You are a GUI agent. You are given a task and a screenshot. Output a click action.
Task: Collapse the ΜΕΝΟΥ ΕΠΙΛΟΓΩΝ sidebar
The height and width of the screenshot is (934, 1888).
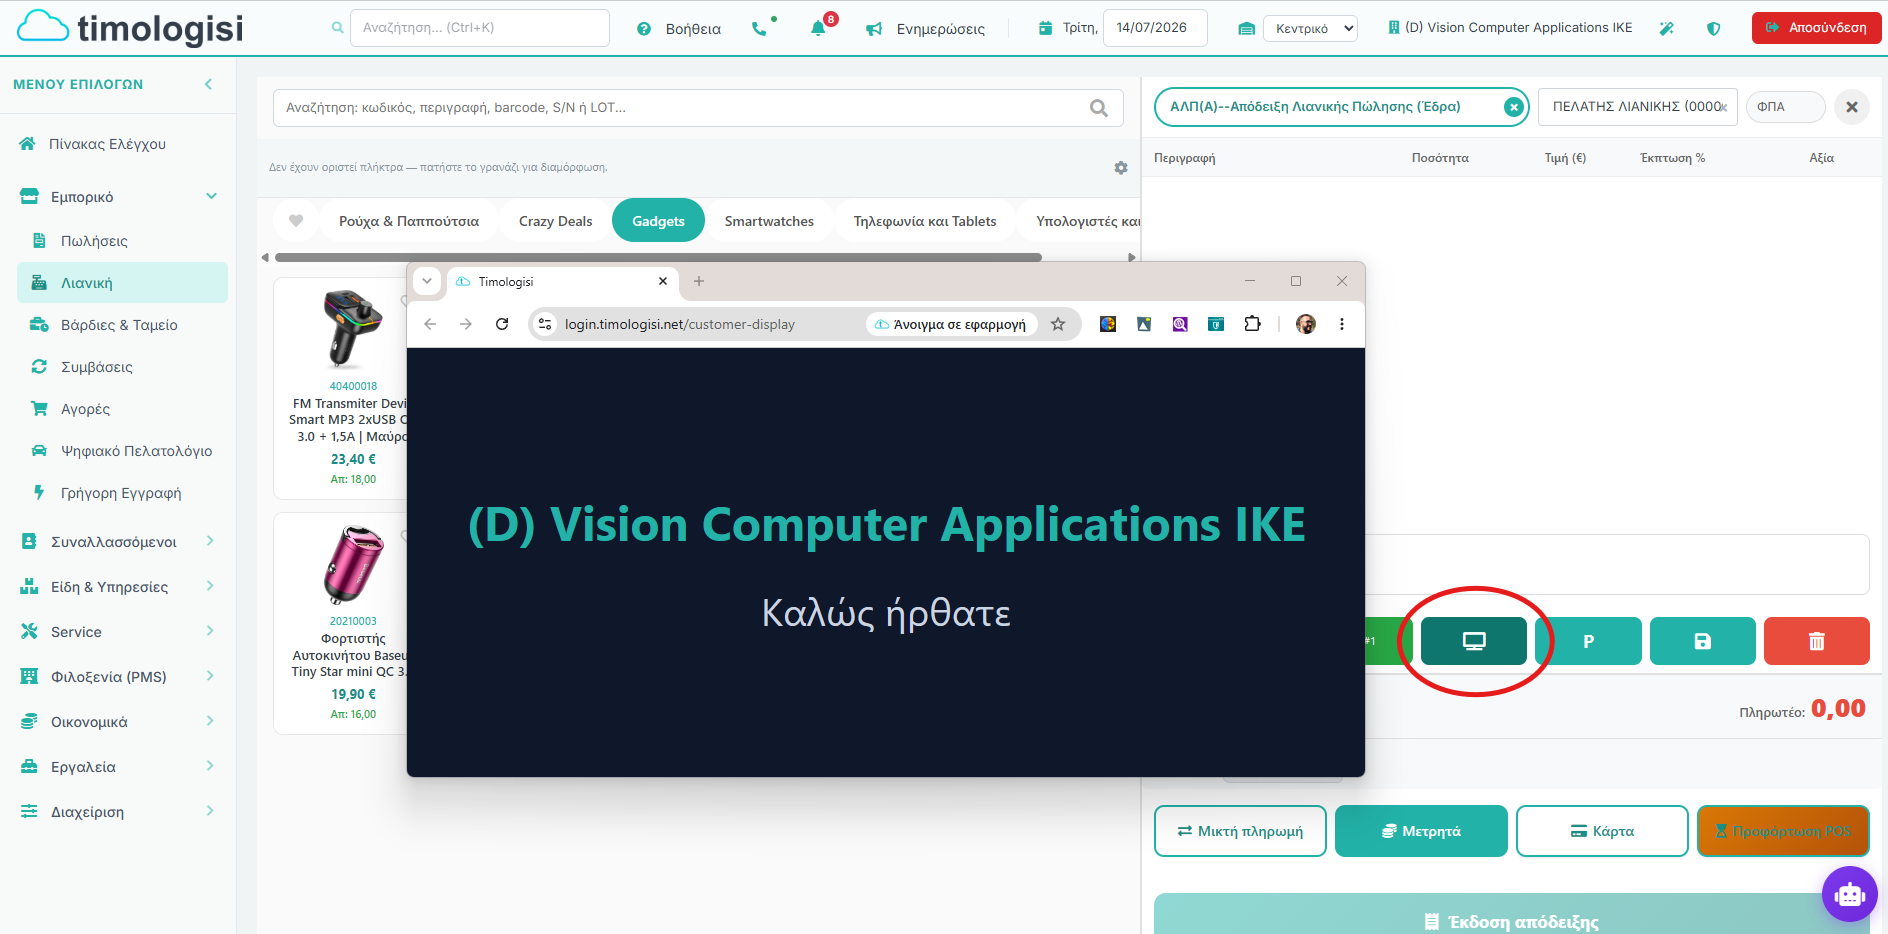pyautogui.click(x=208, y=84)
